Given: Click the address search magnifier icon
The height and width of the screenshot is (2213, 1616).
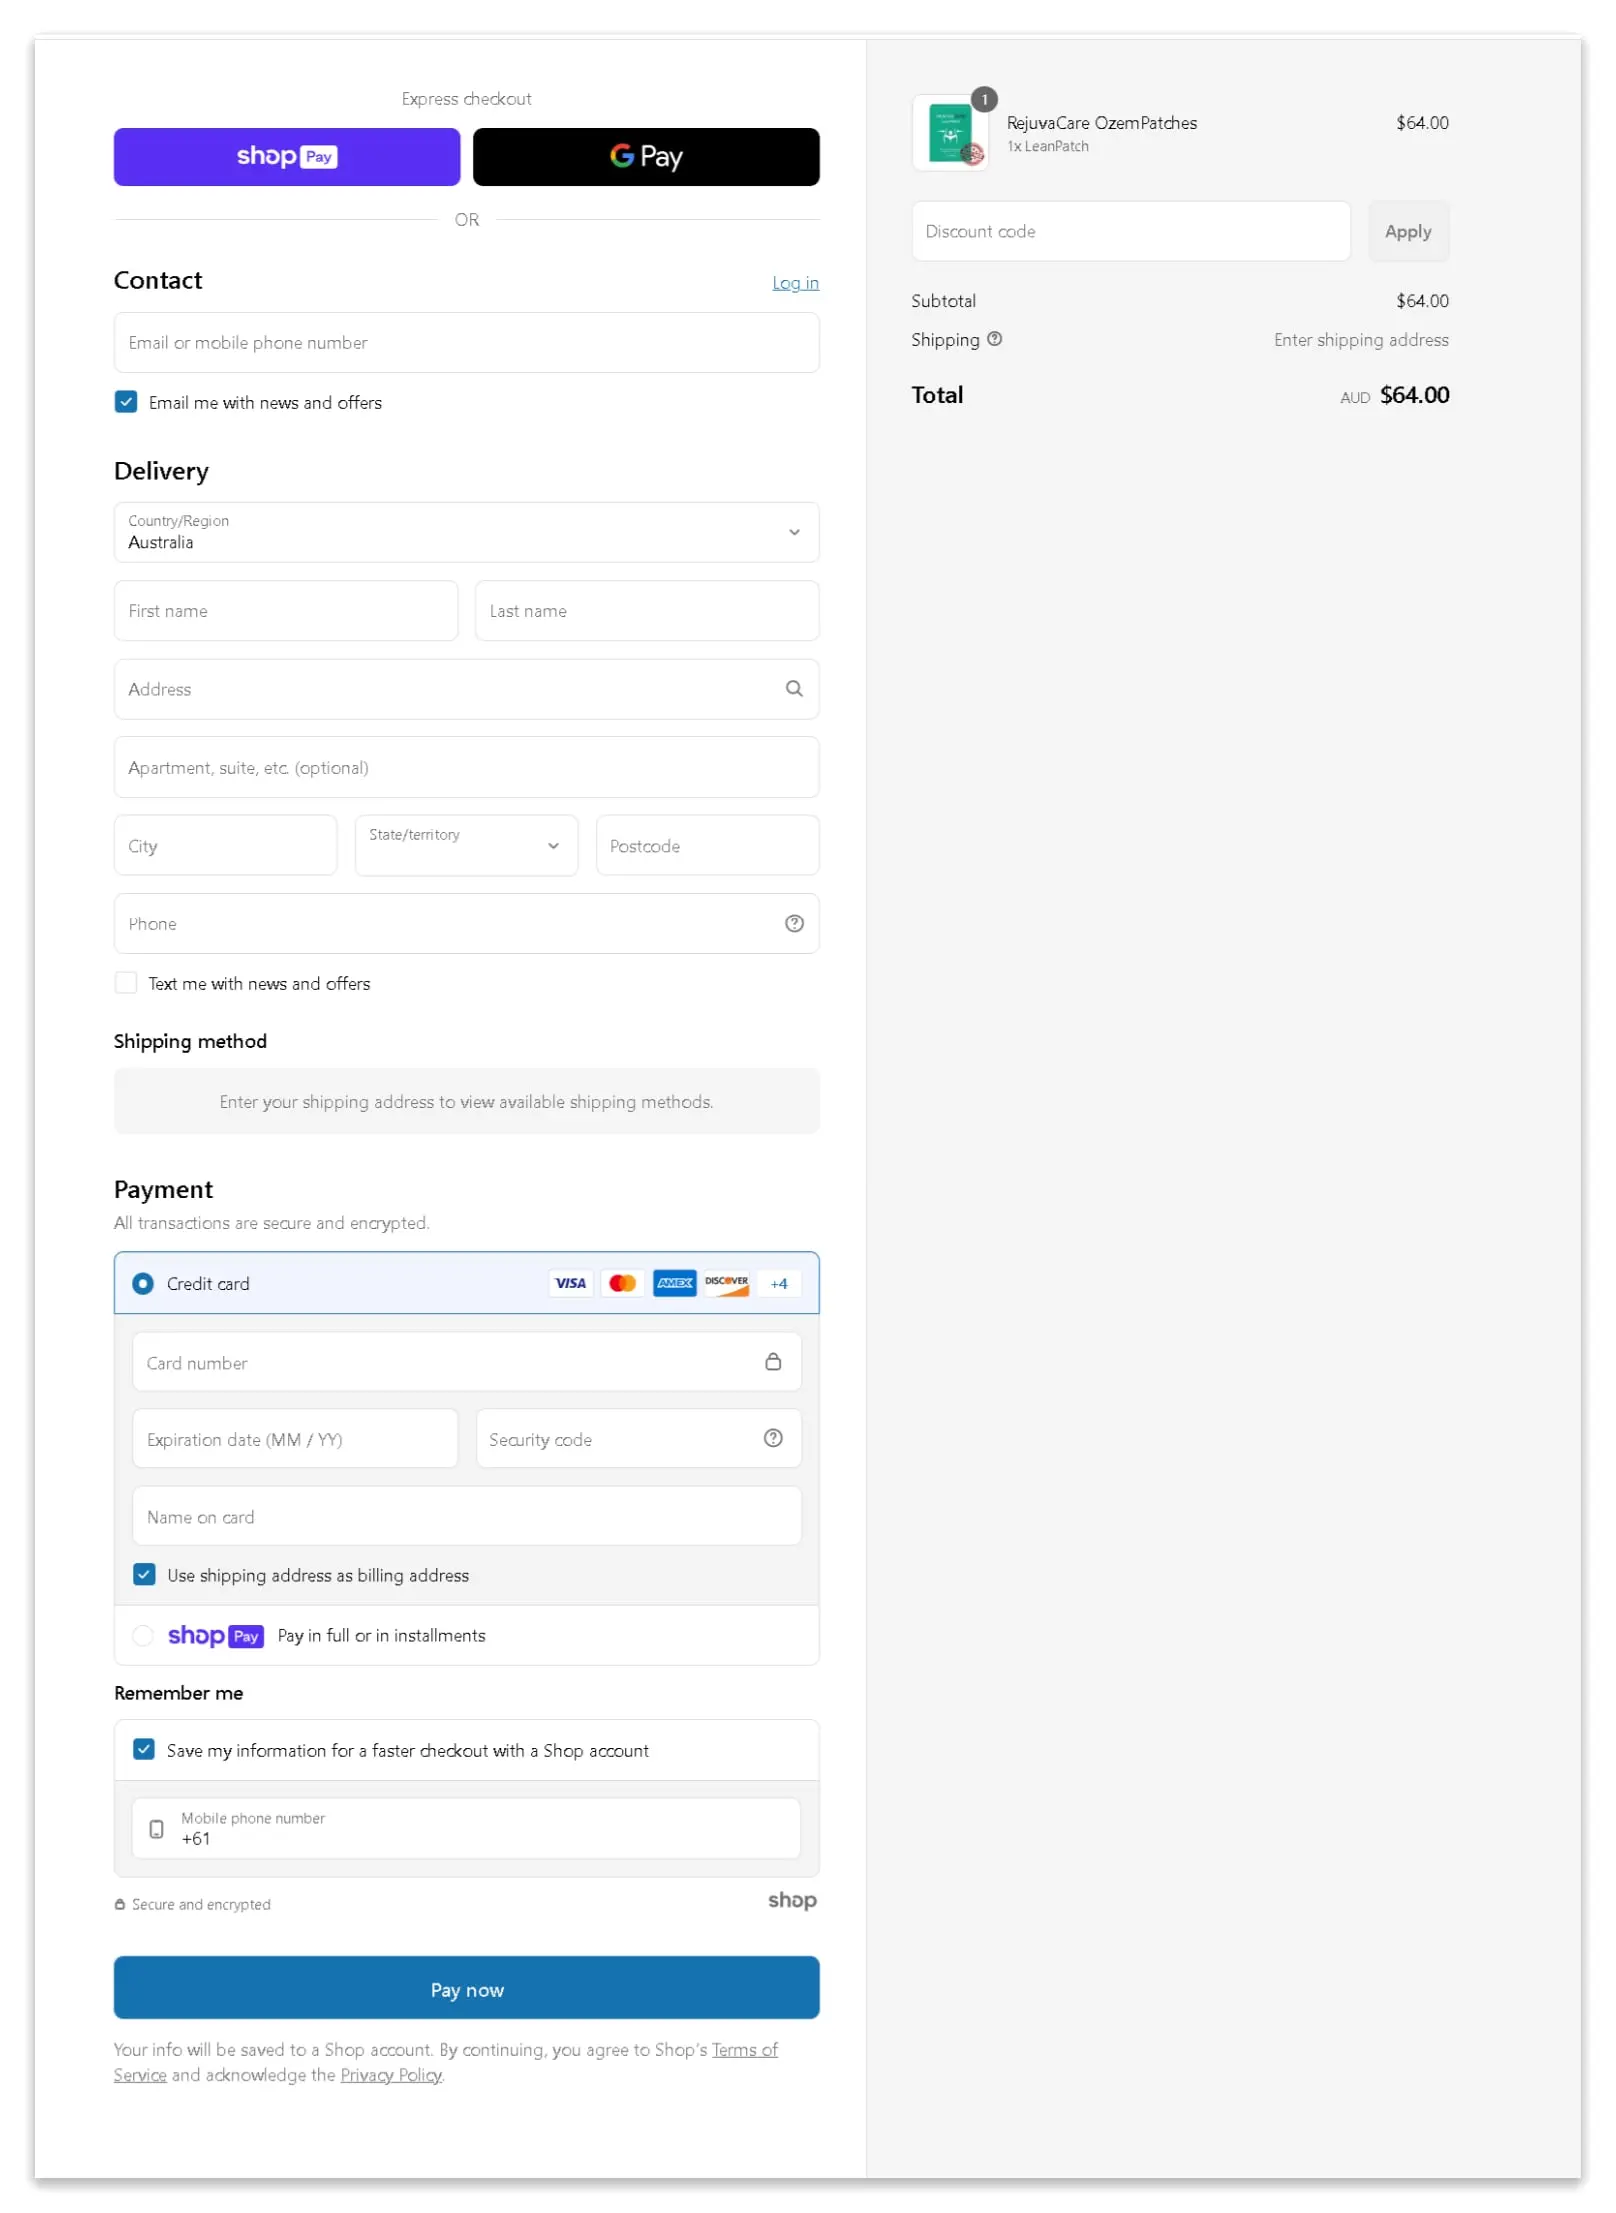Looking at the screenshot, I should [793, 688].
